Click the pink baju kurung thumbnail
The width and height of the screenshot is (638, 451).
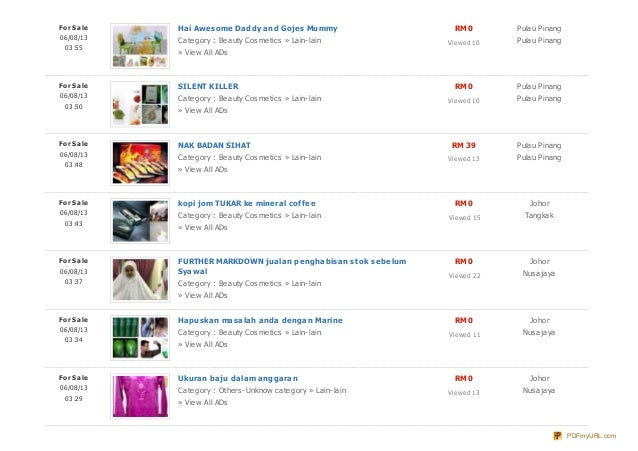pyautogui.click(x=140, y=396)
